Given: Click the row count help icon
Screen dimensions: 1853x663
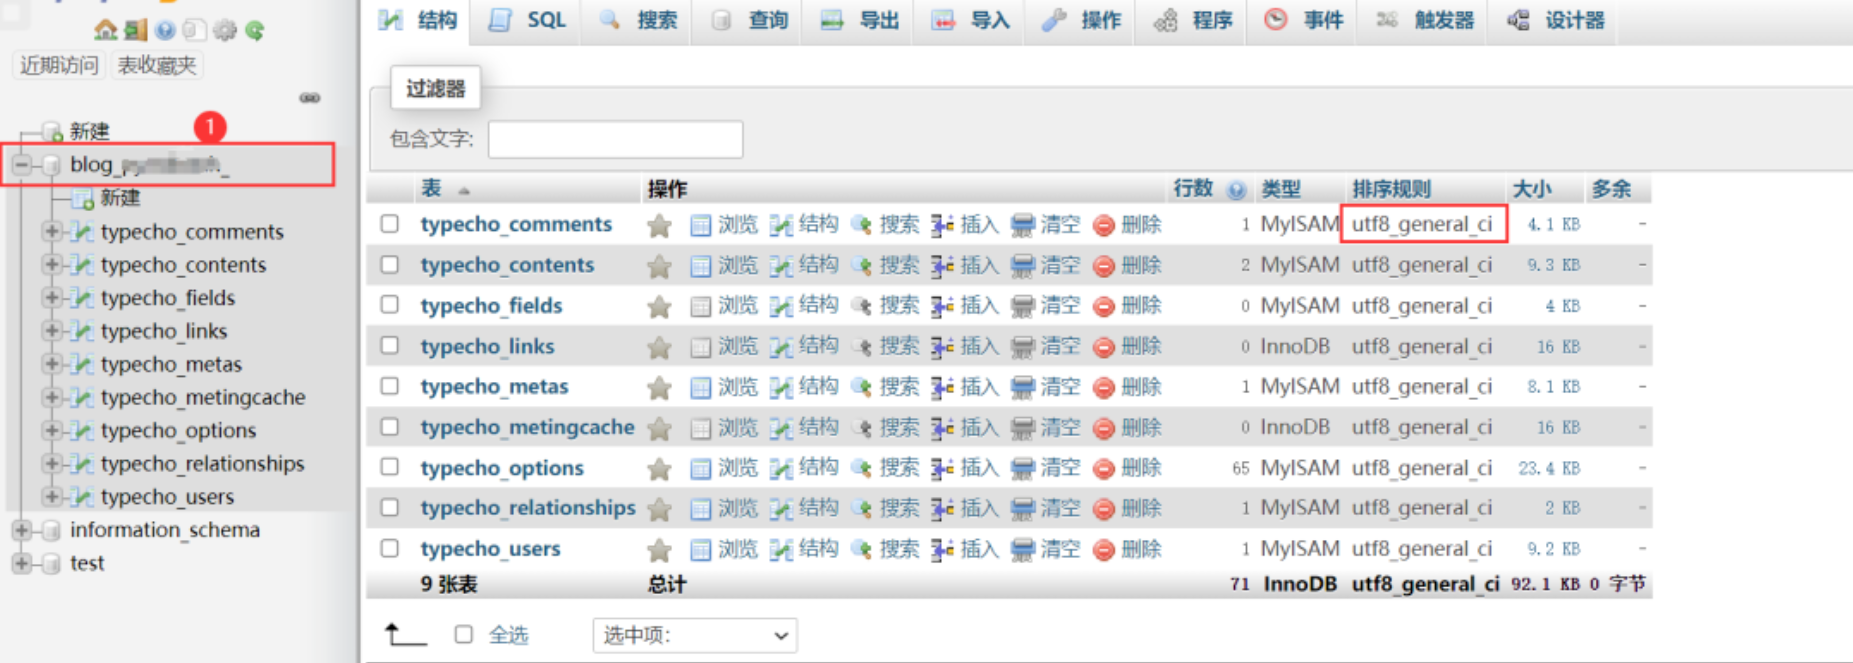Looking at the screenshot, I should tap(1237, 190).
